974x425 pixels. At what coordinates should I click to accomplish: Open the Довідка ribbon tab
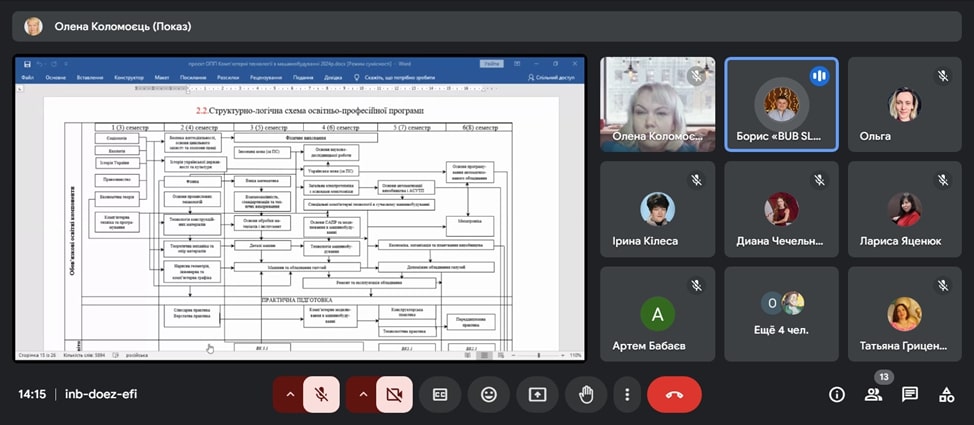tap(333, 78)
